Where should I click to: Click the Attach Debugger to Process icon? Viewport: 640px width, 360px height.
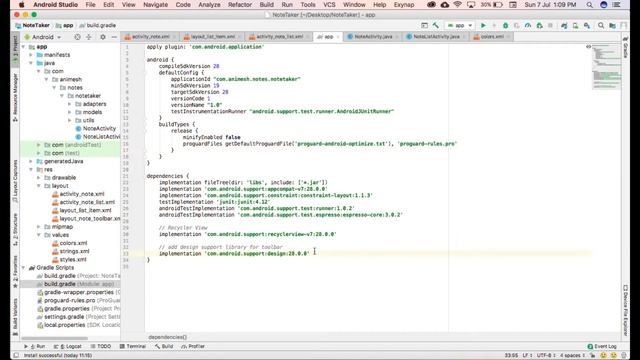coord(539,25)
